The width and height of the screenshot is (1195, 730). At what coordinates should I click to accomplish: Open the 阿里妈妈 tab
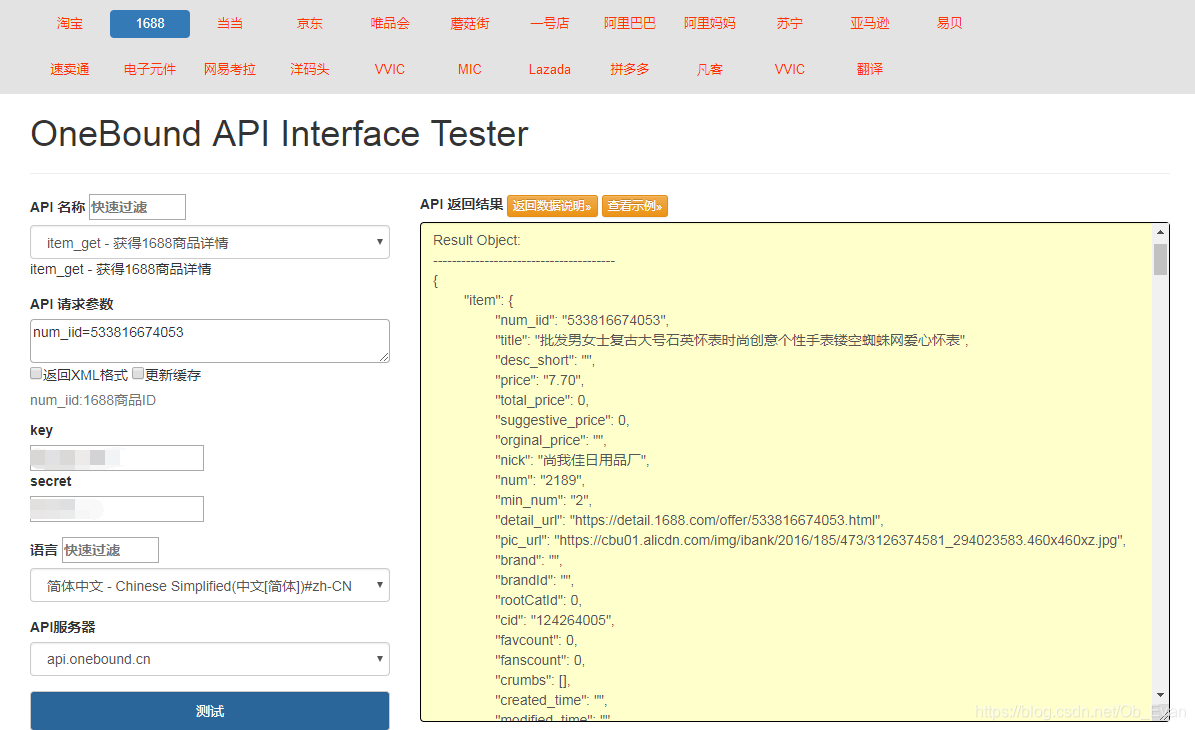point(710,24)
